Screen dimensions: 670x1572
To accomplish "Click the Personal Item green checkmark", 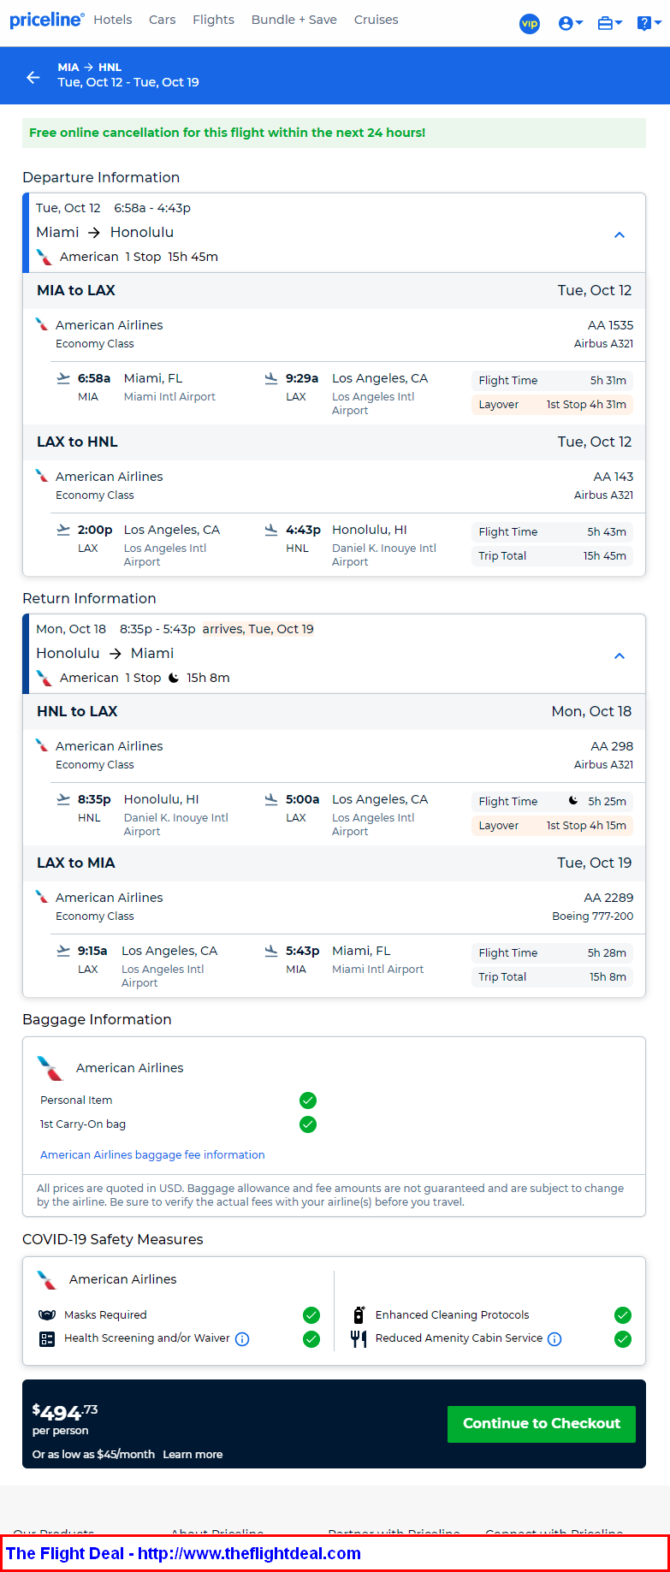I will (x=308, y=1100).
